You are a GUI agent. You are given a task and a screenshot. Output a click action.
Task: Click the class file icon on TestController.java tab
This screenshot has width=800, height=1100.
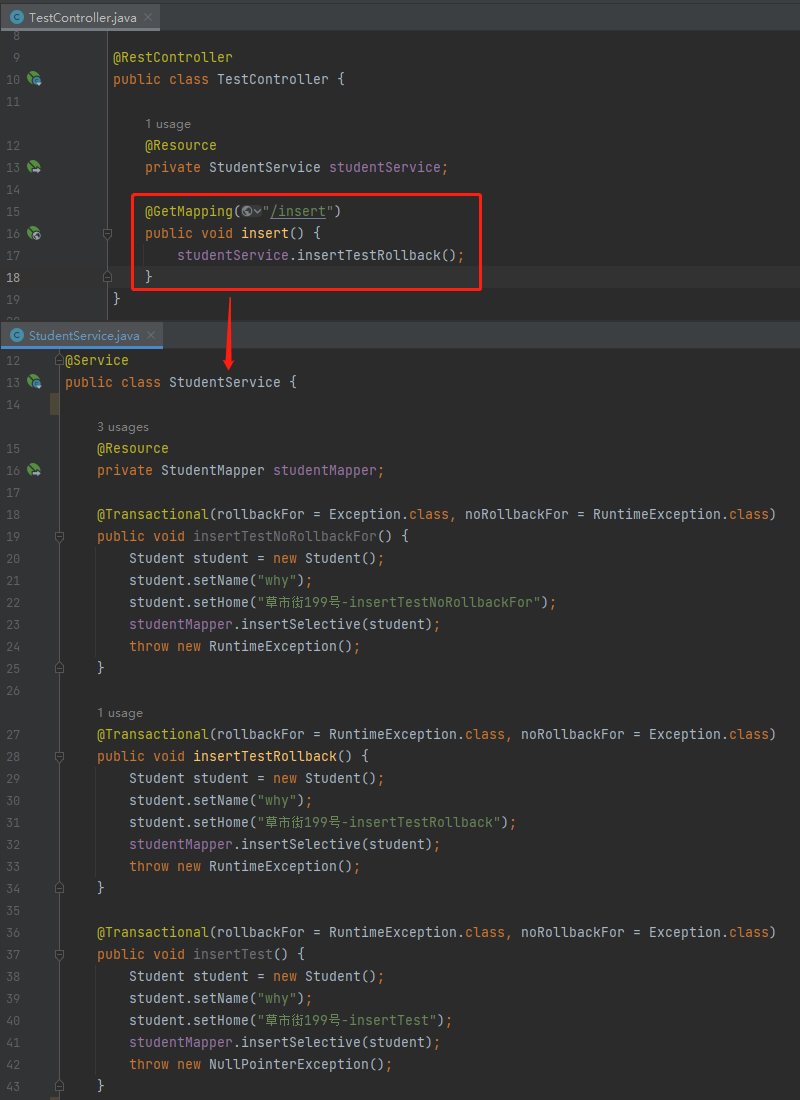pos(17,18)
